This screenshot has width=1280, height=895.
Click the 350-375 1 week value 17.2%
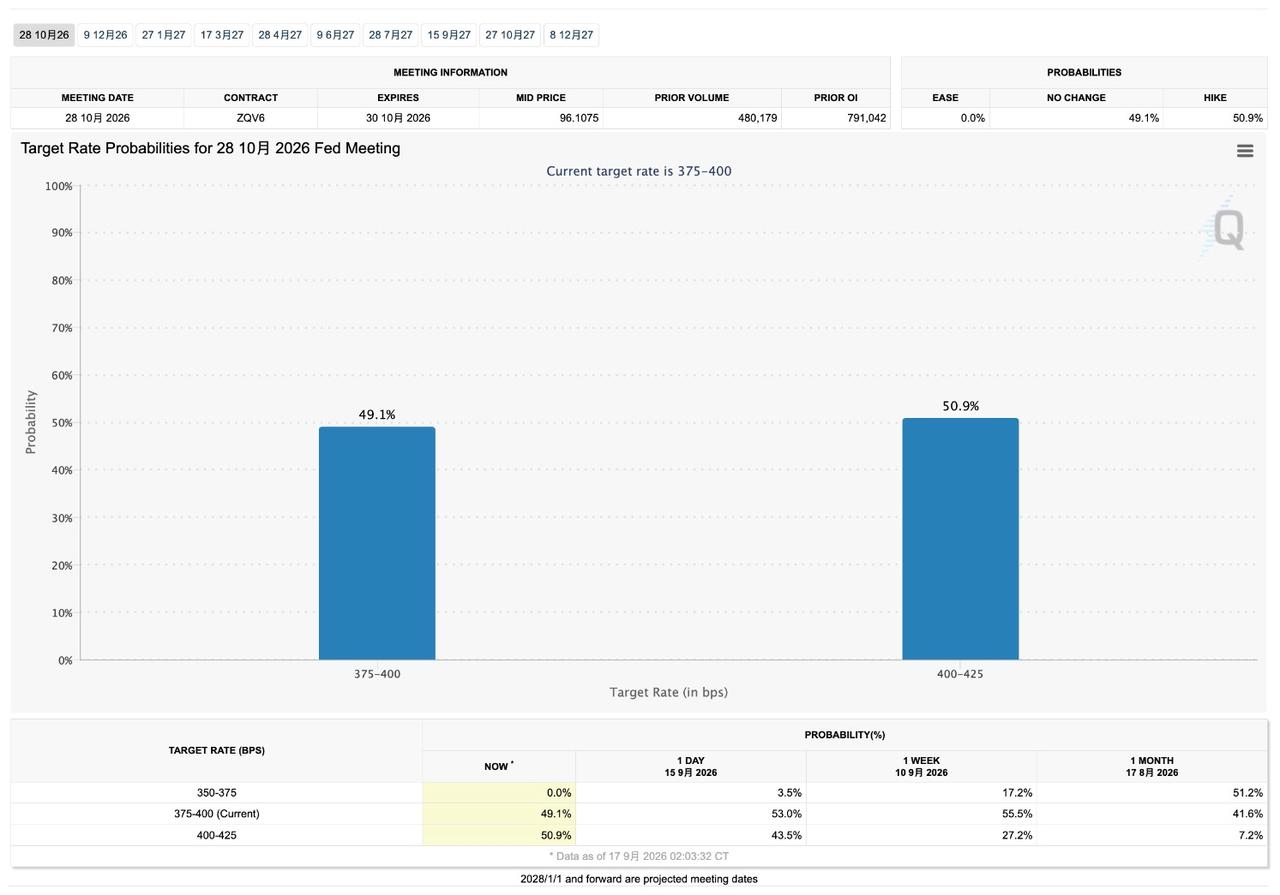click(921, 793)
